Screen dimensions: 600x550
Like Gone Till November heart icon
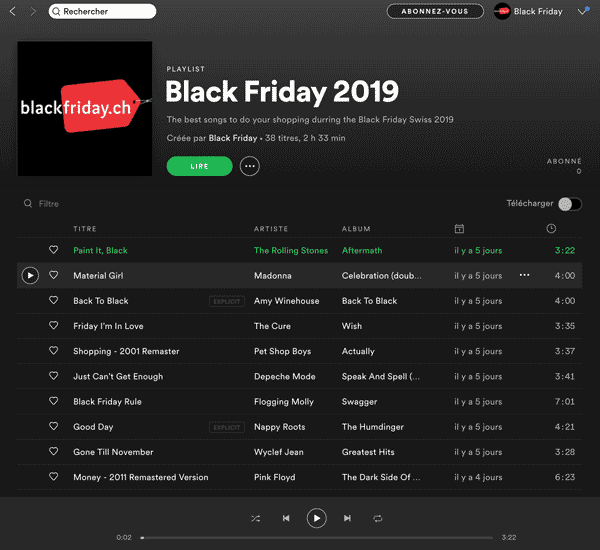[54, 452]
